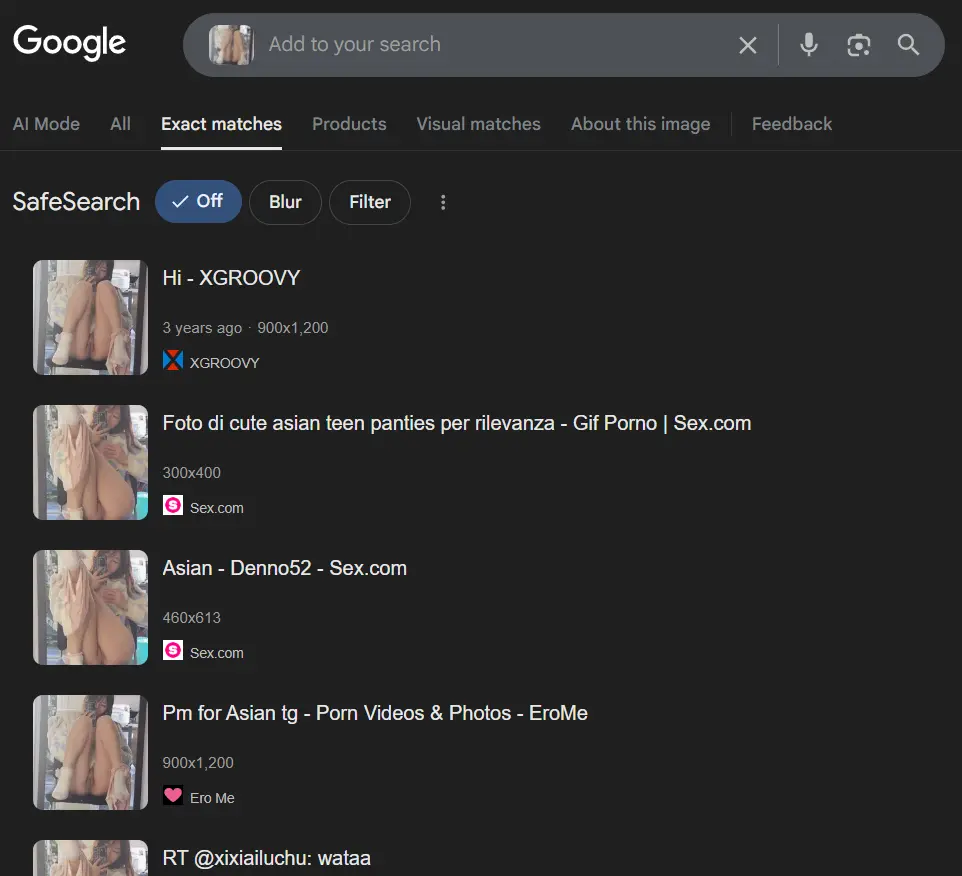Click the Ero Me heart favicon
This screenshot has height=876, width=962.
173,795
